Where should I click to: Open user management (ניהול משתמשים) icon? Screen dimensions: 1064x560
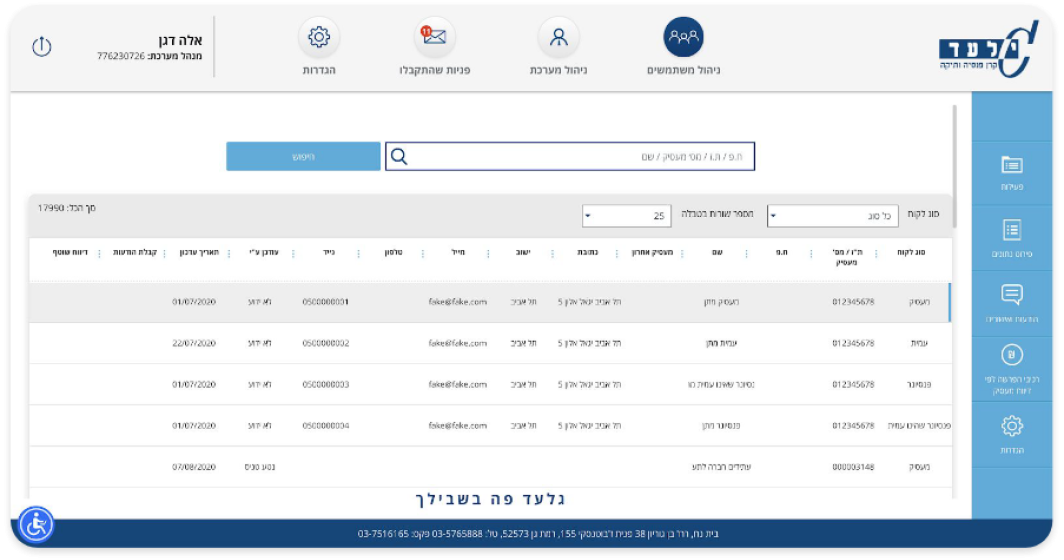click(x=683, y=38)
